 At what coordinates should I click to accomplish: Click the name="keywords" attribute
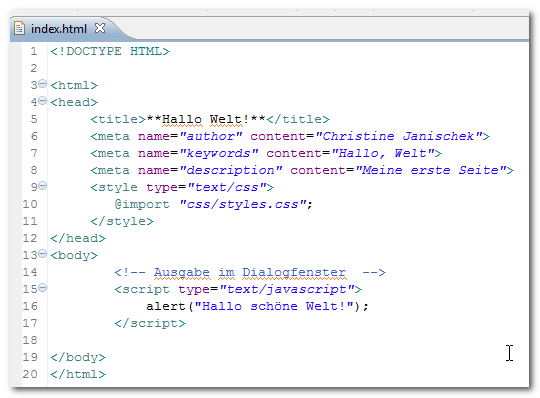tap(198, 153)
